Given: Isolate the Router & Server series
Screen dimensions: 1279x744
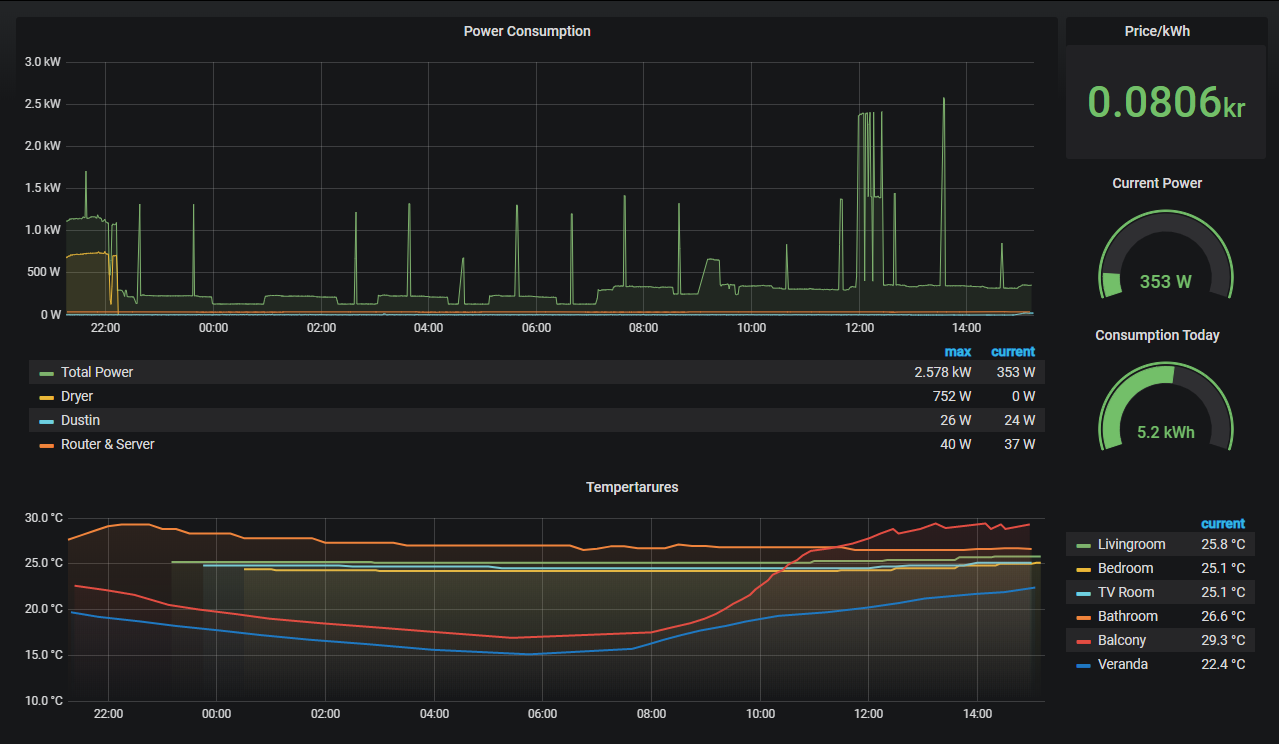Looking at the screenshot, I should coord(107,444).
